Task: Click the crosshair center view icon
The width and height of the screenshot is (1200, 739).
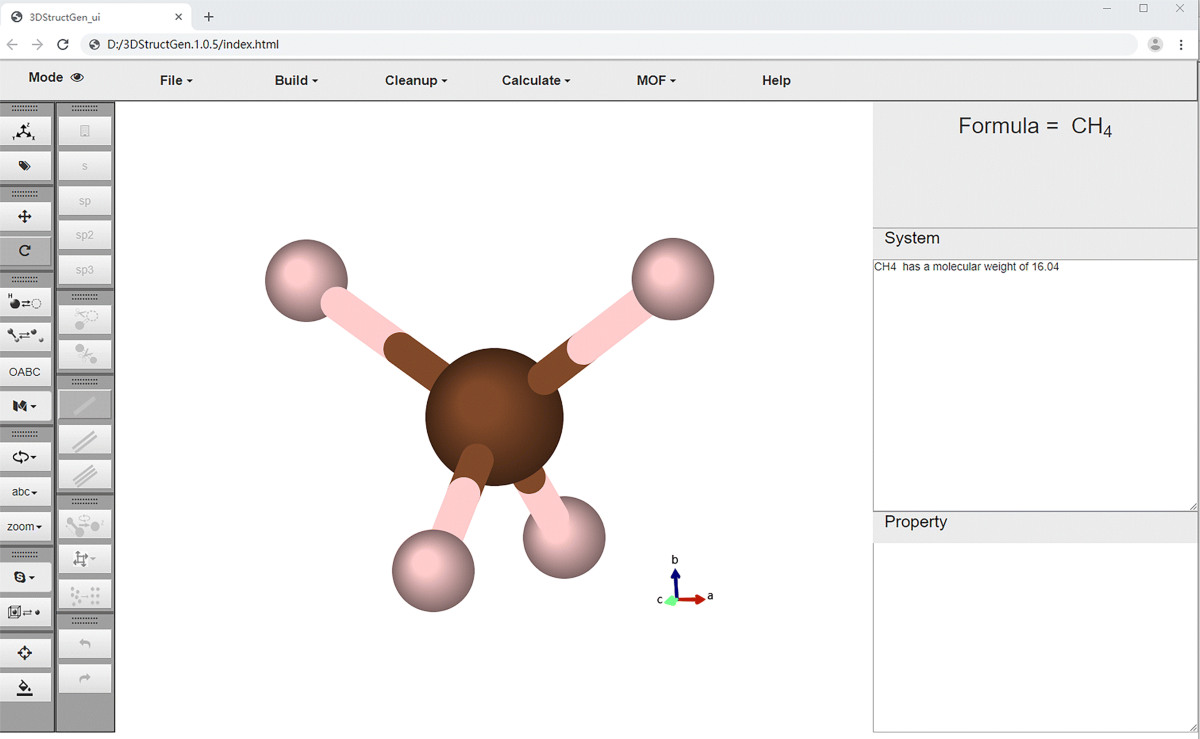Action: click(25, 653)
